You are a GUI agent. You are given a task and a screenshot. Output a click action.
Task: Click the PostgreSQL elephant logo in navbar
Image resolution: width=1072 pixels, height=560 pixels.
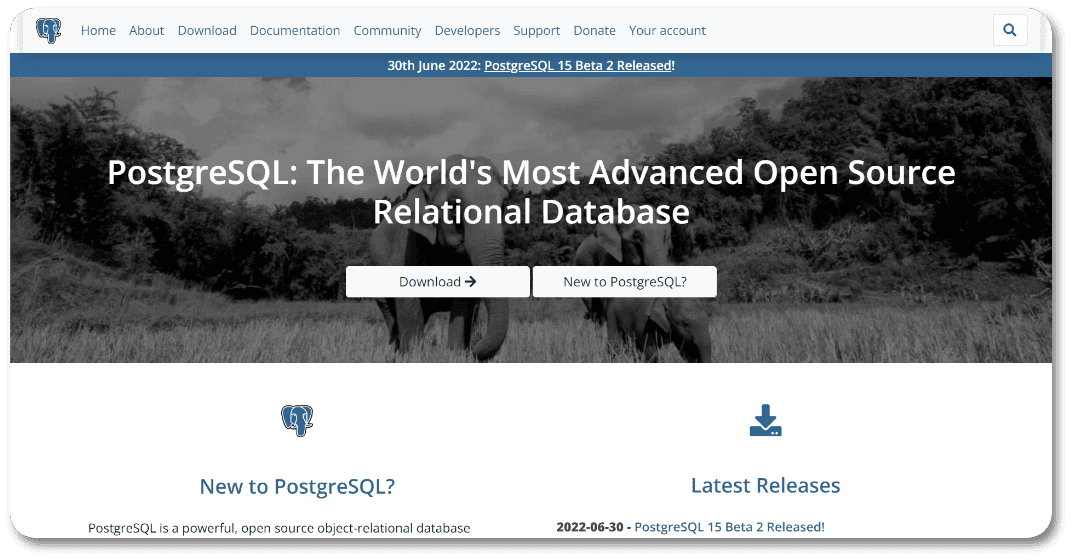coord(49,31)
